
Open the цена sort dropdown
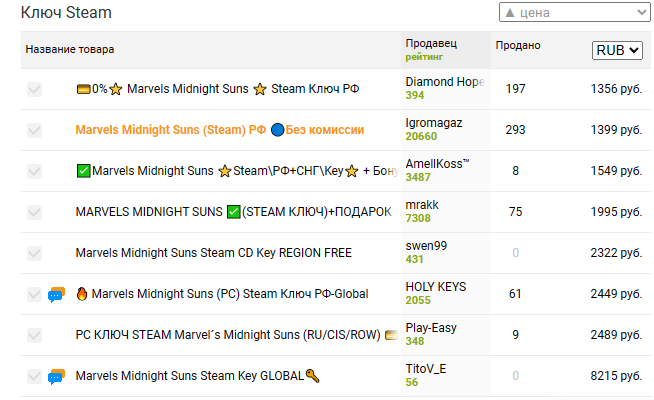coord(574,13)
